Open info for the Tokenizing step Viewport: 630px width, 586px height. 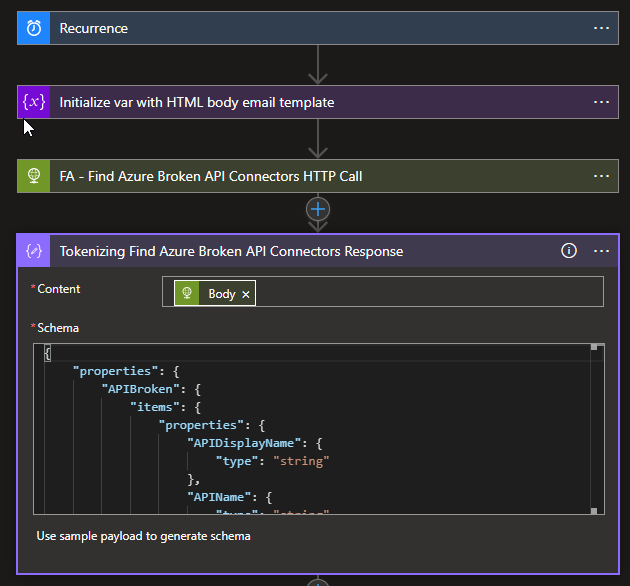pyautogui.click(x=569, y=251)
